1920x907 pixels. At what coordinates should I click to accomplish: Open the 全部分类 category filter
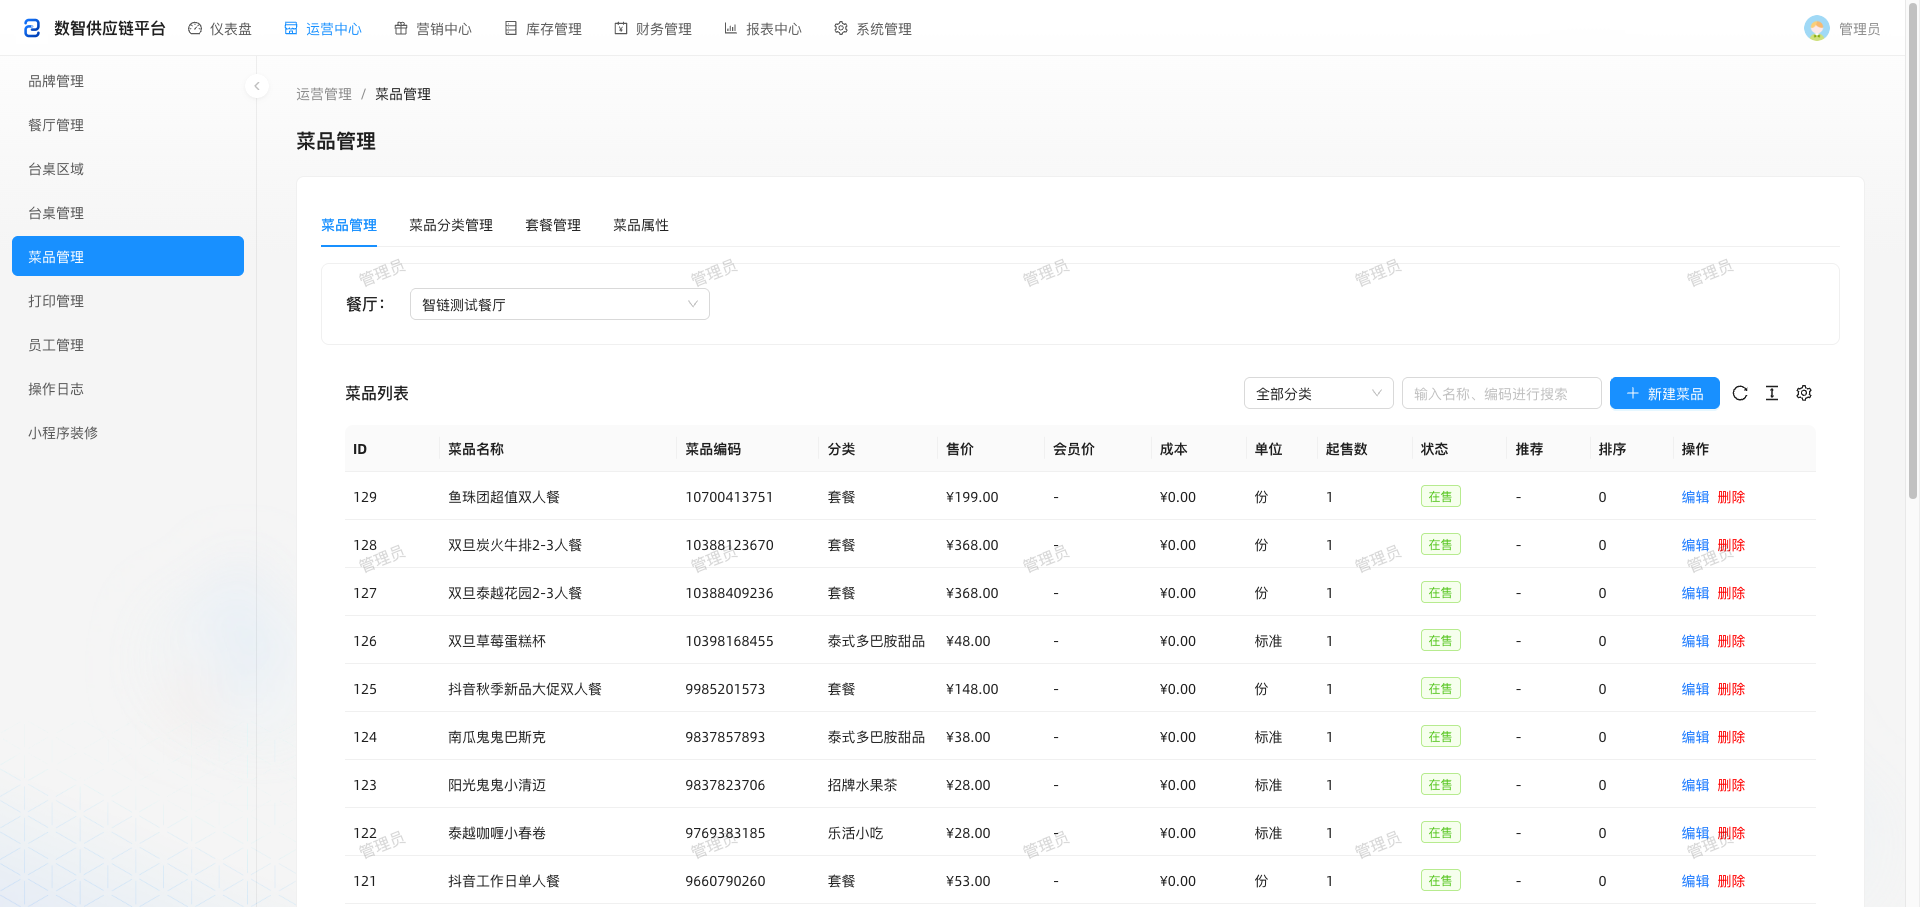click(x=1319, y=393)
